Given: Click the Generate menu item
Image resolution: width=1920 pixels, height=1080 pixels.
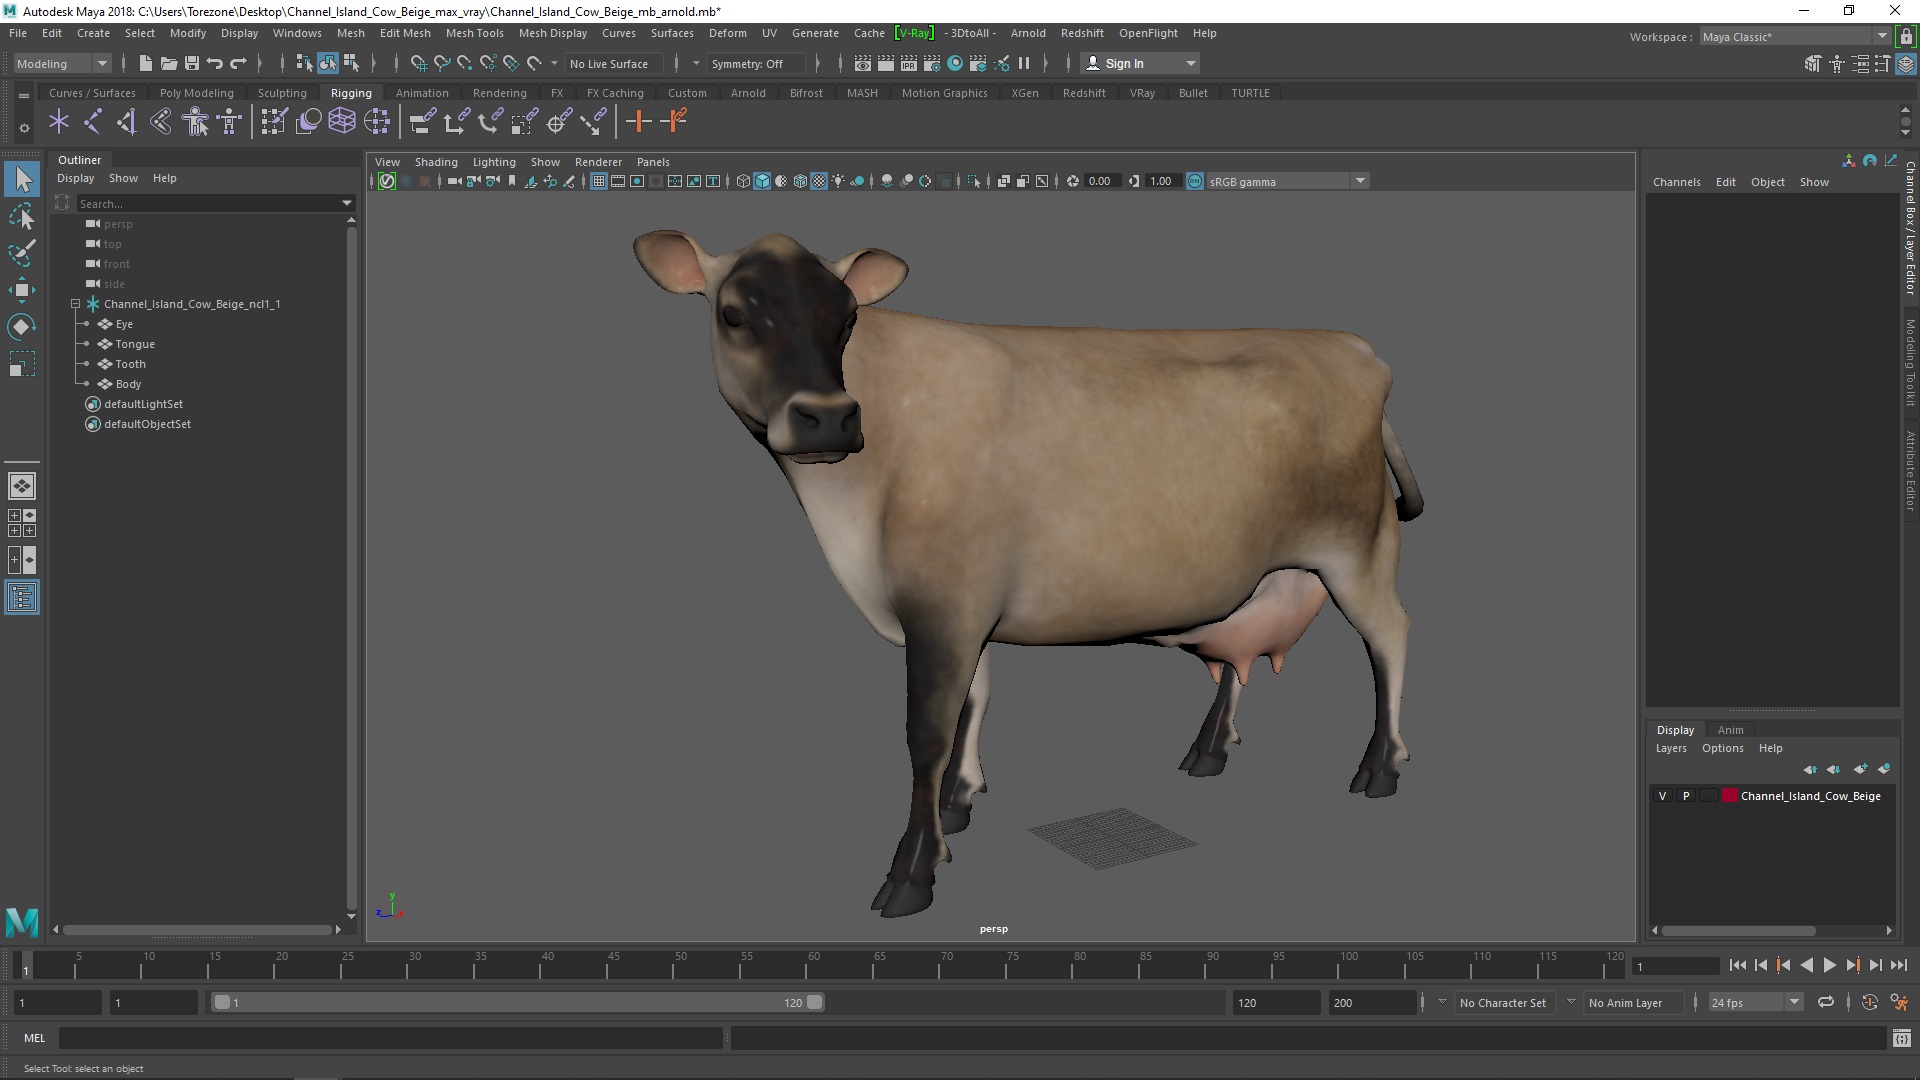Looking at the screenshot, I should click(x=818, y=32).
